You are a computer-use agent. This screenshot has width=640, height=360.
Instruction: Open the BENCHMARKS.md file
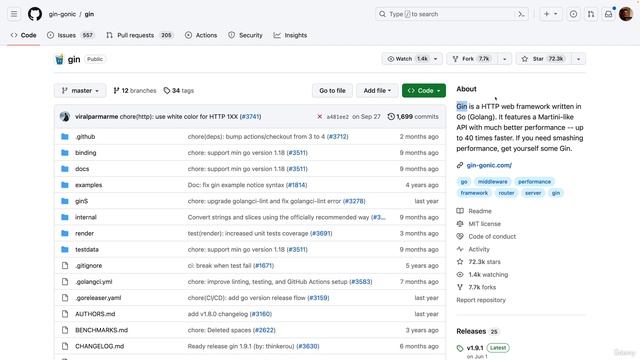101,330
